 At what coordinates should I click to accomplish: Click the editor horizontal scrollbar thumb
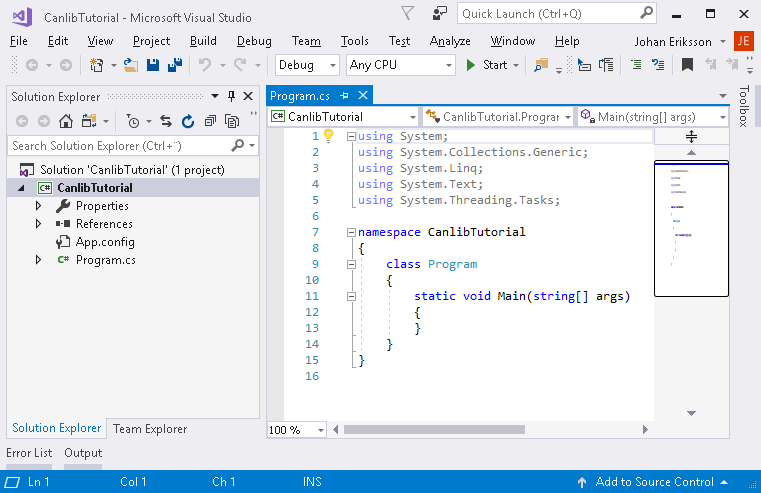click(x=434, y=429)
